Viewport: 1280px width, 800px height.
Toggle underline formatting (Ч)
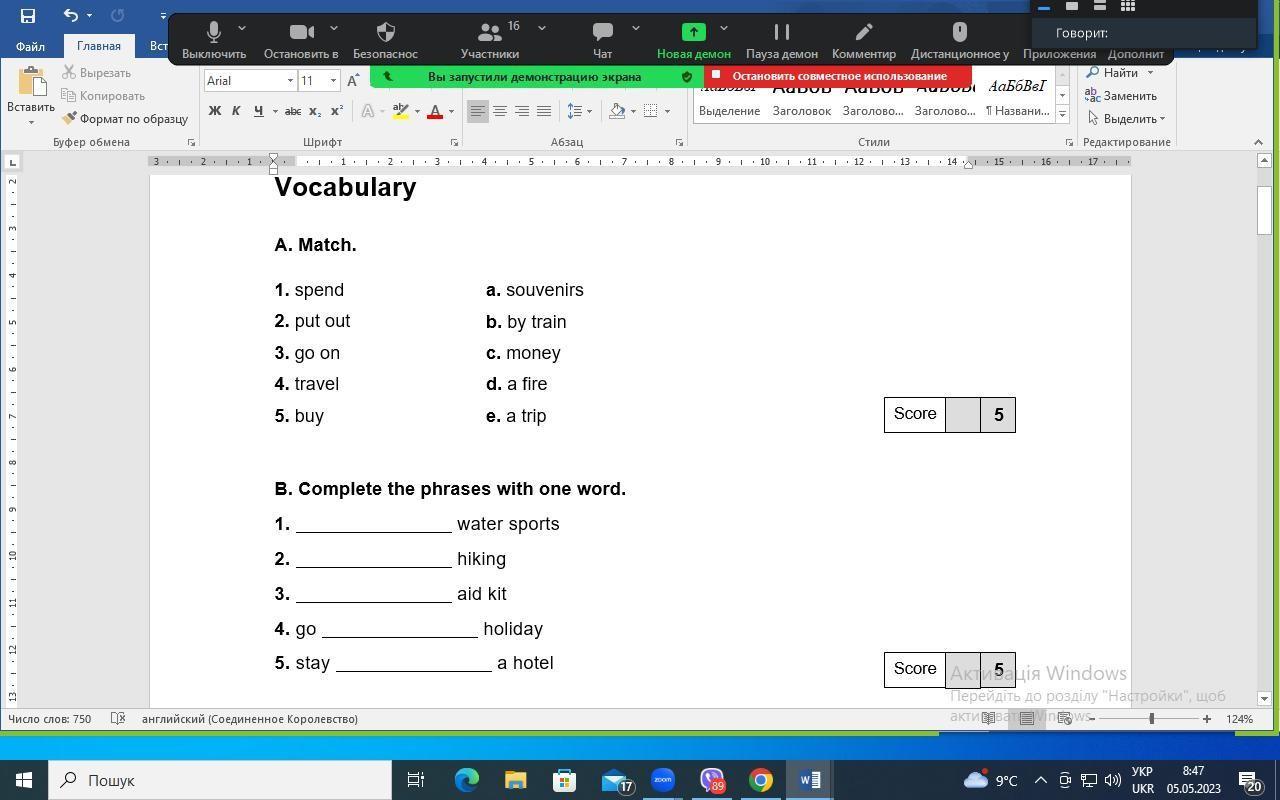pos(258,111)
